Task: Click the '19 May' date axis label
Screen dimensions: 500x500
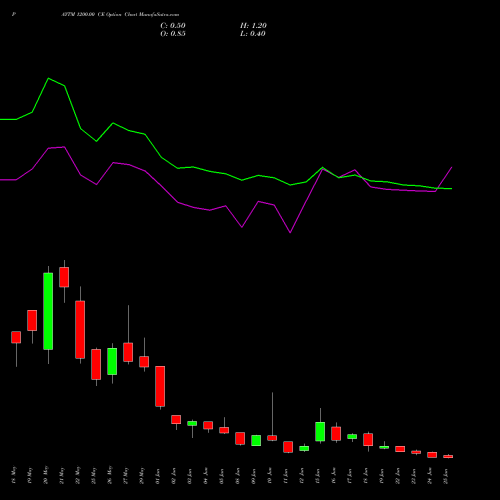Action: coord(30,475)
